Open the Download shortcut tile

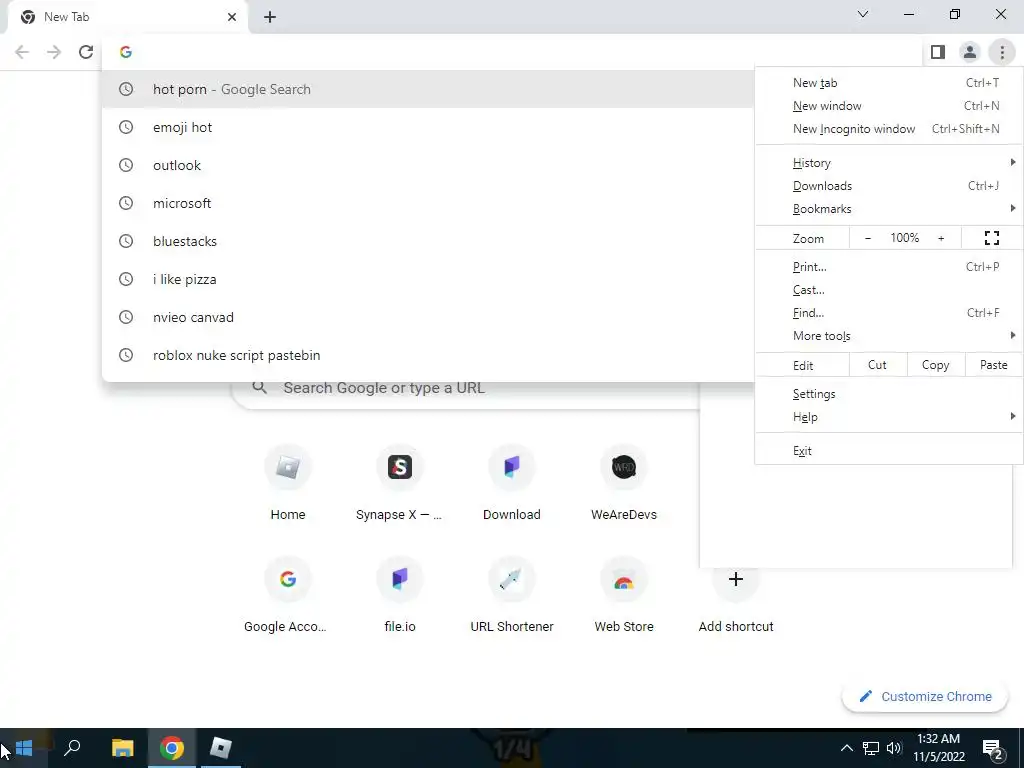pos(512,484)
